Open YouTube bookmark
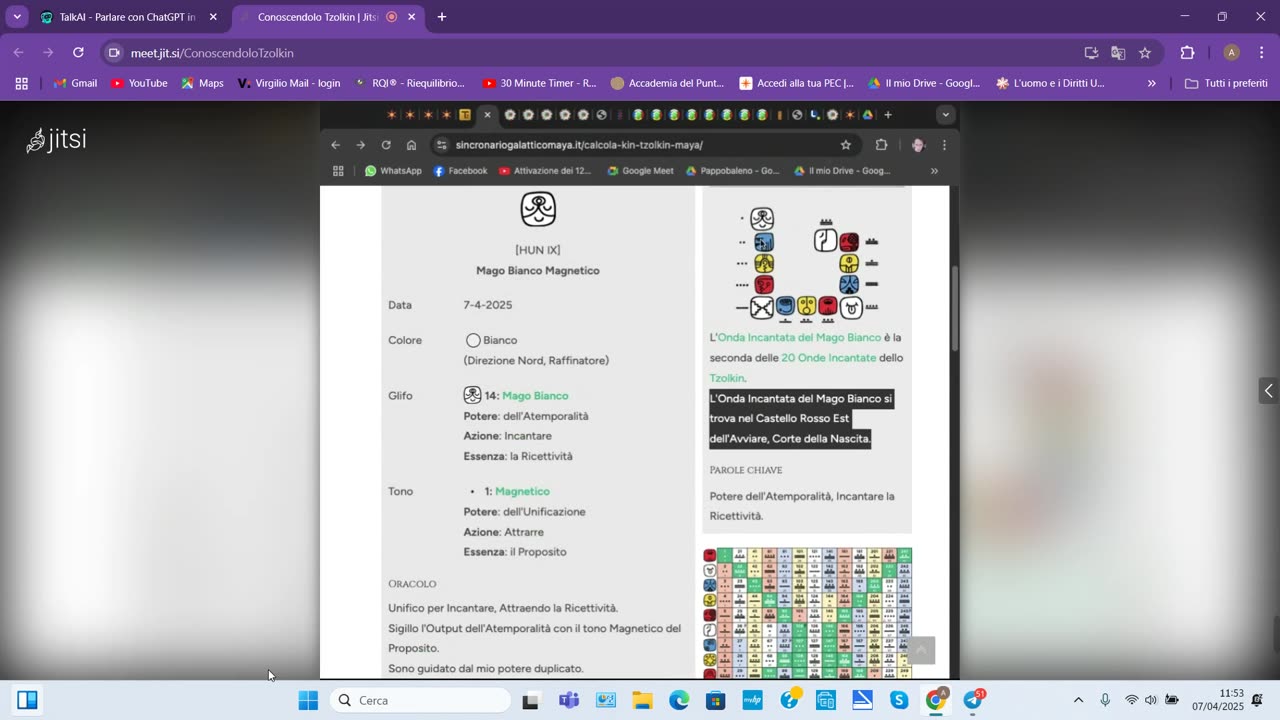 point(139,84)
